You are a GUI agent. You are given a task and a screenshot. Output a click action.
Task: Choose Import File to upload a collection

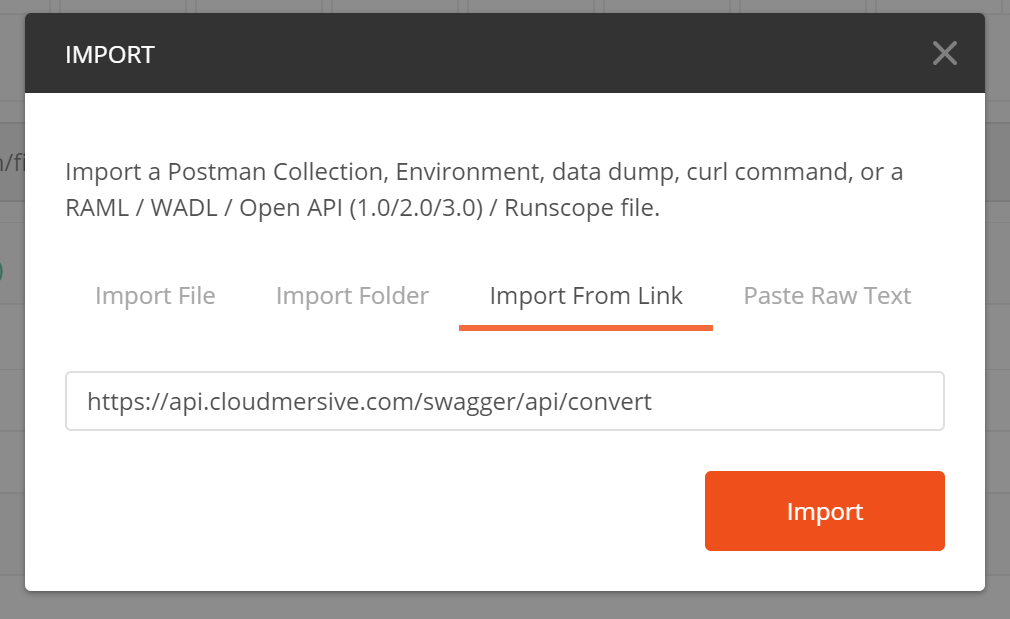[x=154, y=296]
